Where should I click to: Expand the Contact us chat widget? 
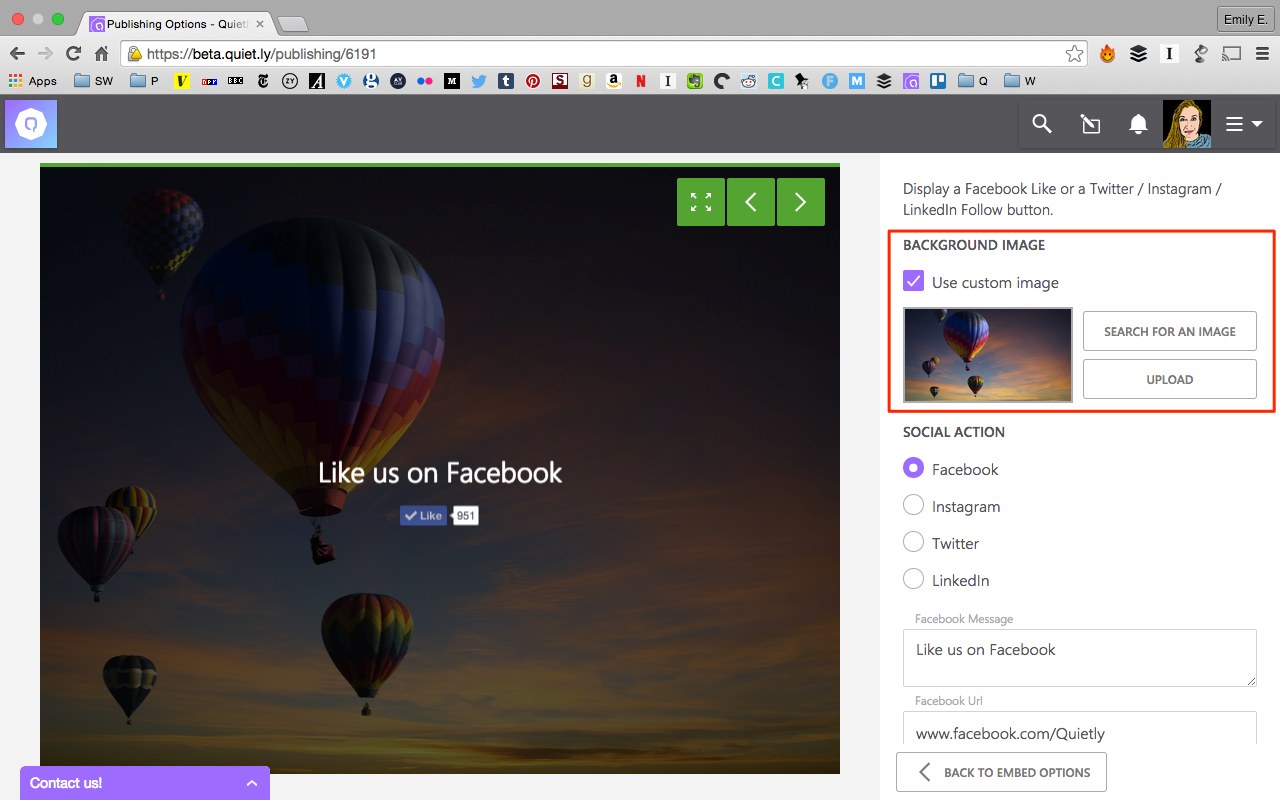145,783
